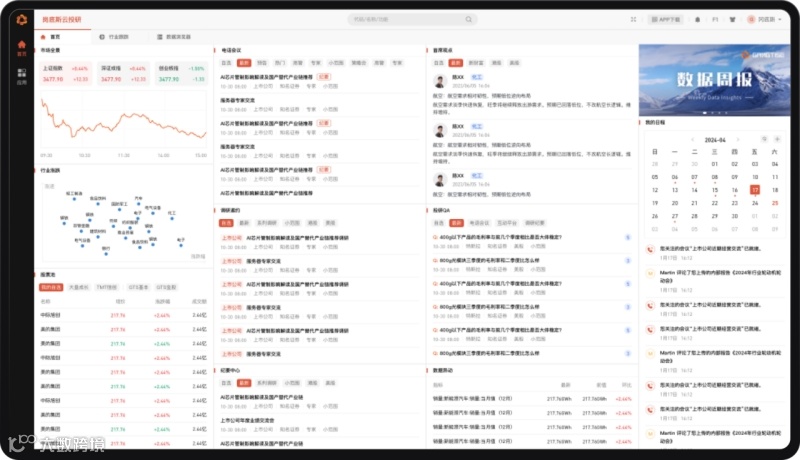The image size is (800, 460).
Task: Select date 15 in the calendar
Action: (715, 190)
